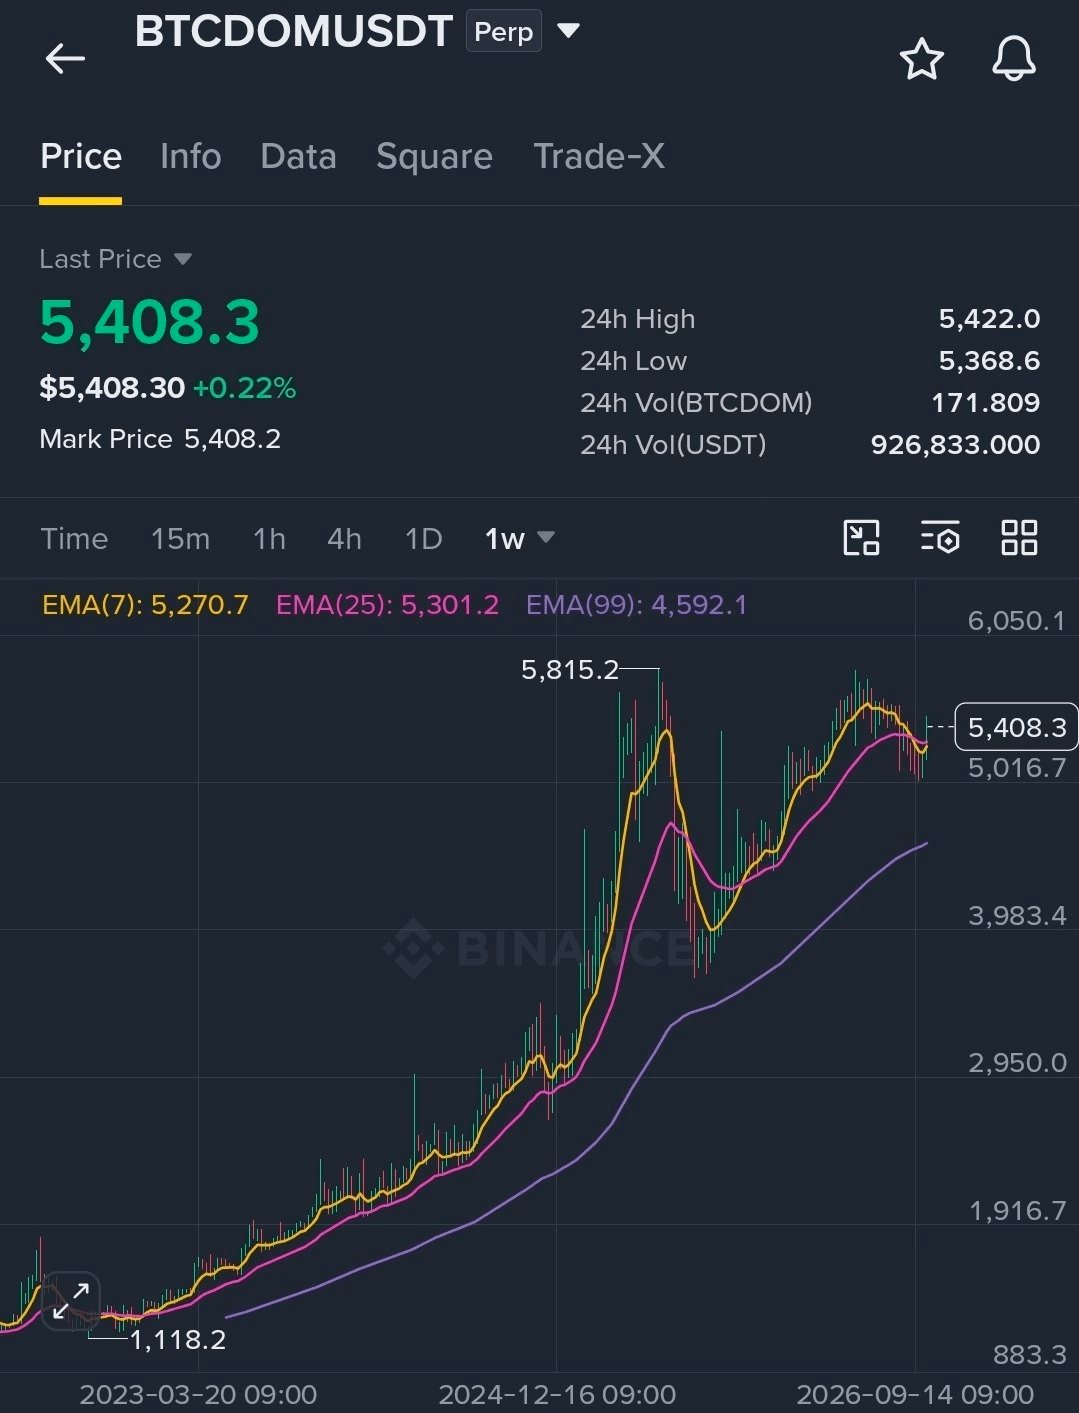Tap the 2023-03-20 09:00 date label

[198, 1395]
